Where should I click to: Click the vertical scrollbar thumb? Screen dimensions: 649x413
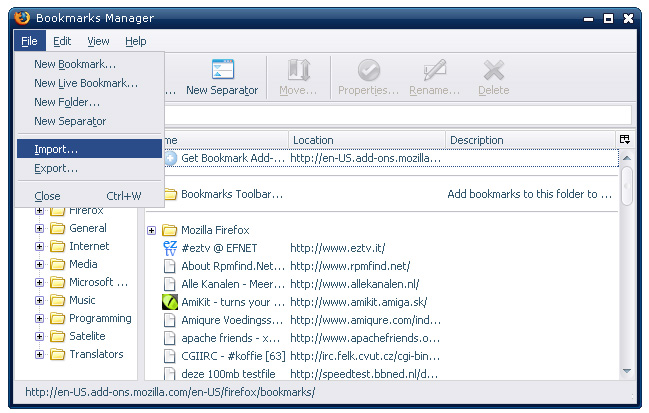point(627,185)
